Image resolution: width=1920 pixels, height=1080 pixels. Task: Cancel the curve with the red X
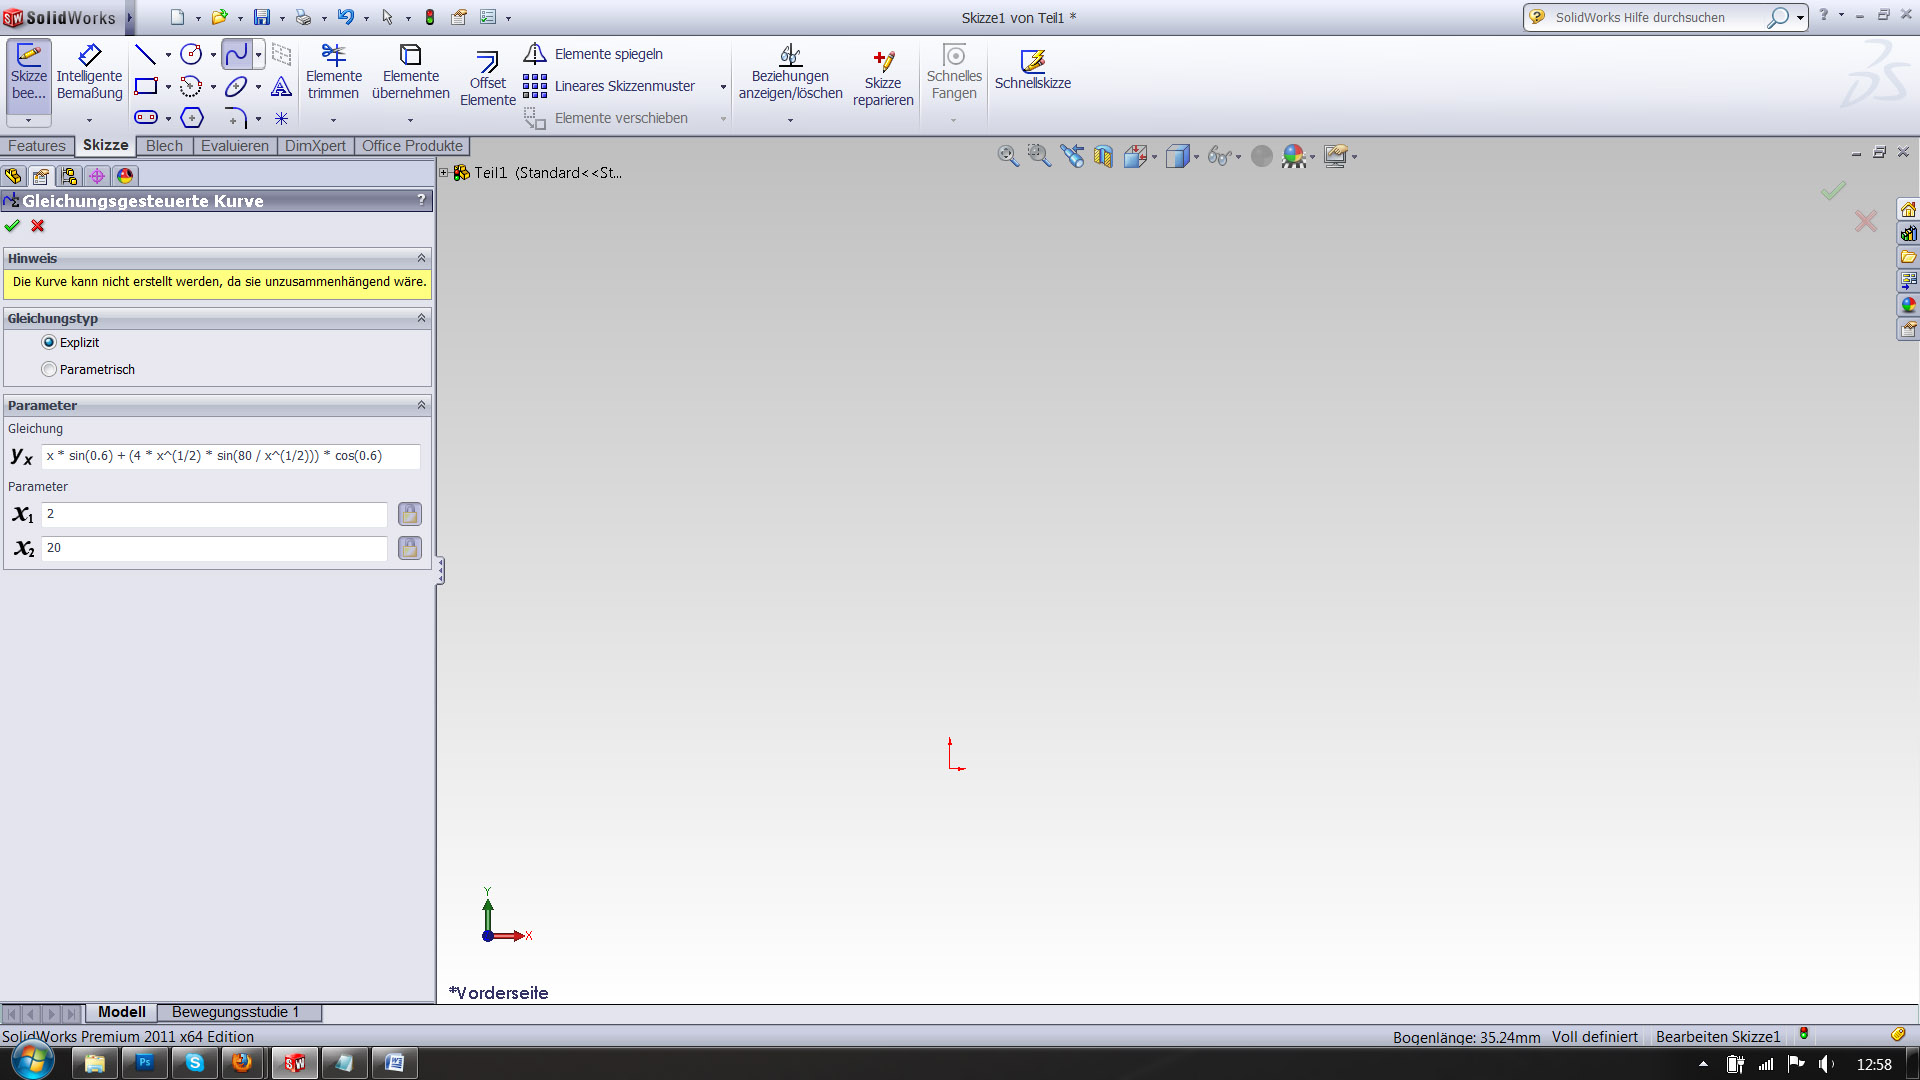click(38, 226)
